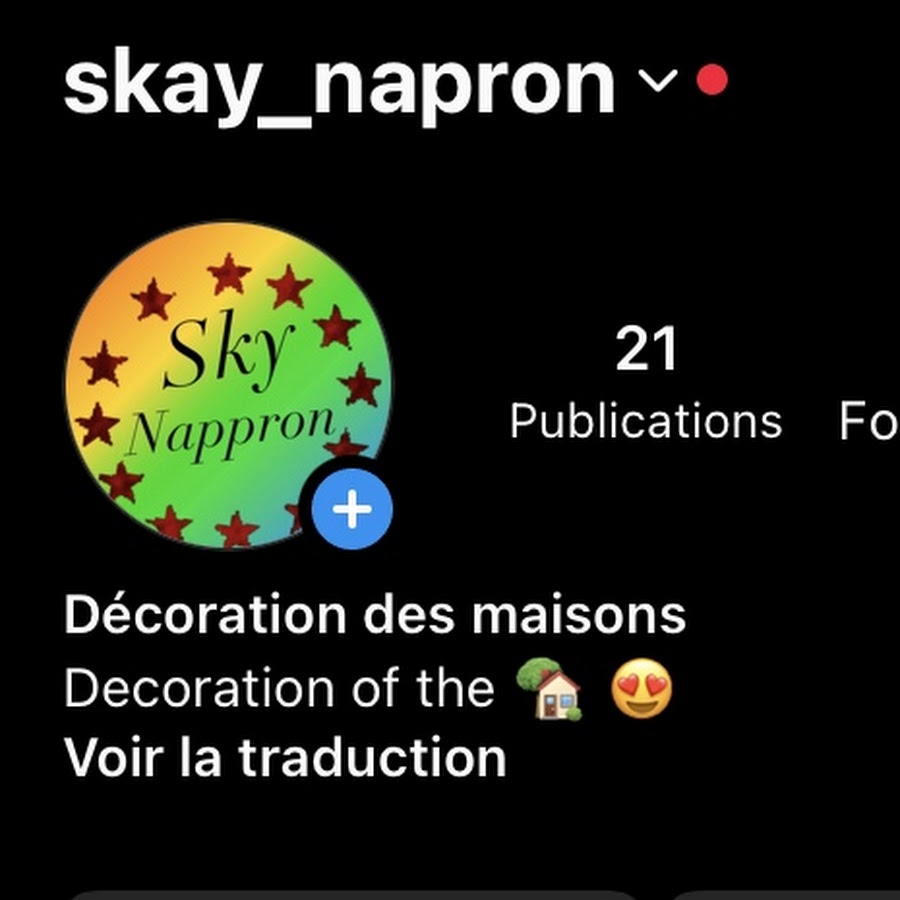Tap the partially visible Fo followers label
The height and width of the screenshot is (900, 900).
click(x=868, y=421)
